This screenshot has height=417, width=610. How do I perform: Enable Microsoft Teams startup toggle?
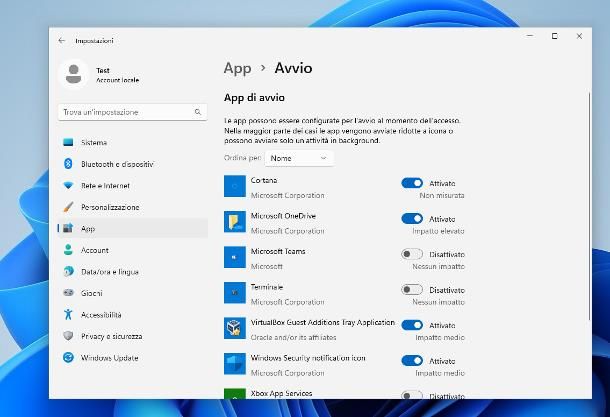point(412,254)
